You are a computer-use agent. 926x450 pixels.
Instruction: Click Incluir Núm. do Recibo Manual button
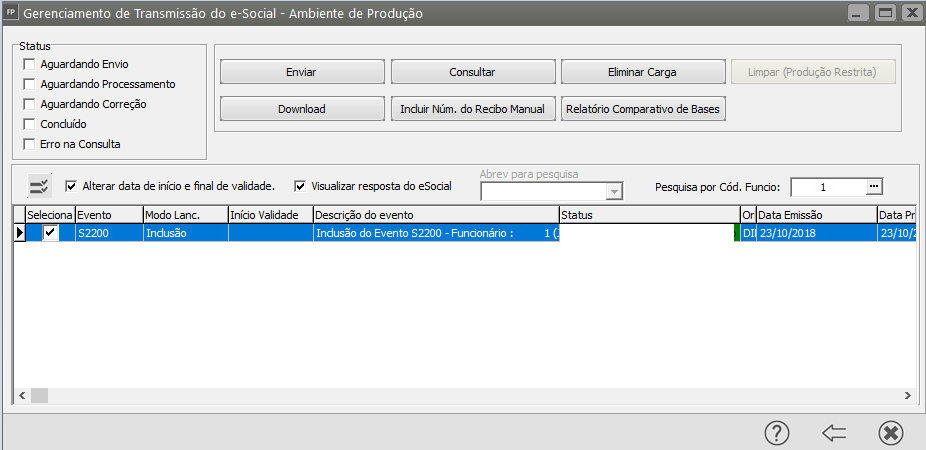[472, 109]
